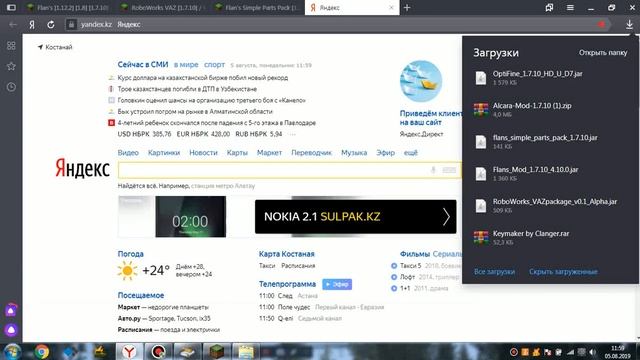Open the downloads arrow icon in toolbar

tap(629, 24)
